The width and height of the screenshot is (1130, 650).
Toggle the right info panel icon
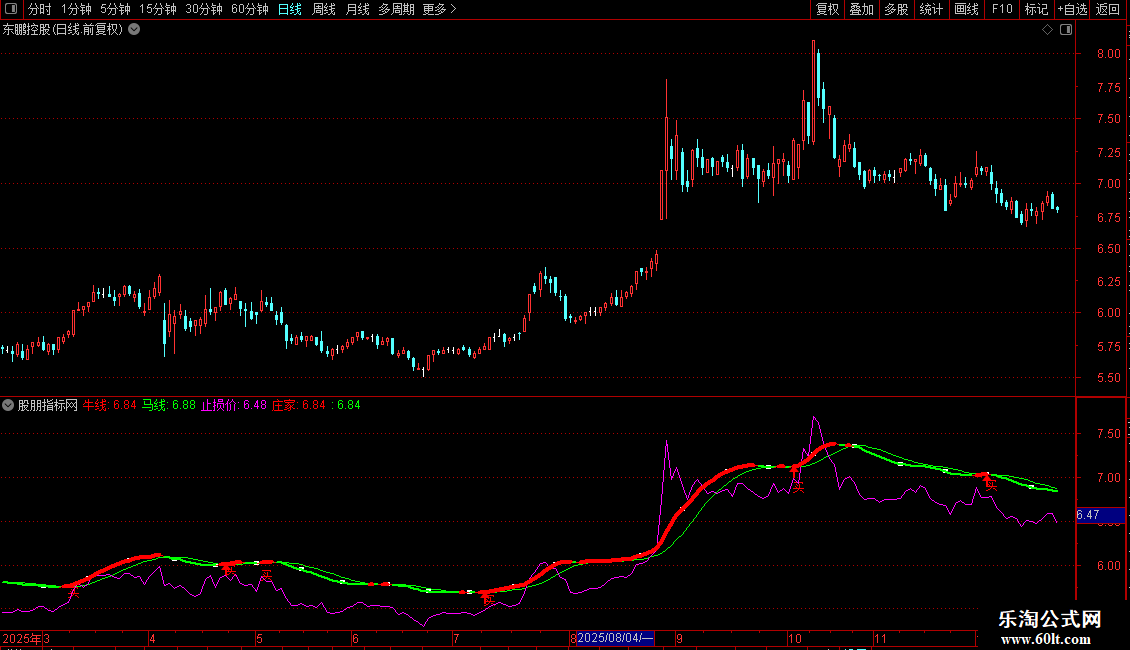(1066, 30)
